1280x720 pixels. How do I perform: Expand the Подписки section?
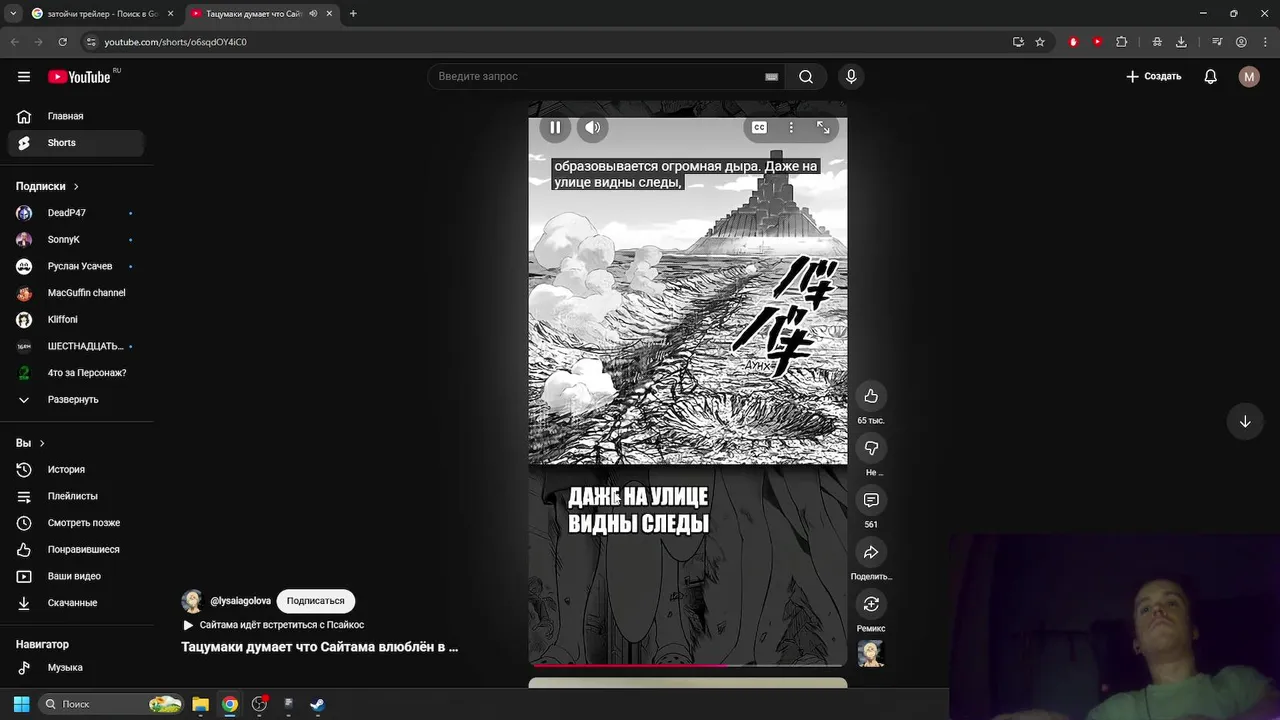pyautogui.click(x=47, y=186)
